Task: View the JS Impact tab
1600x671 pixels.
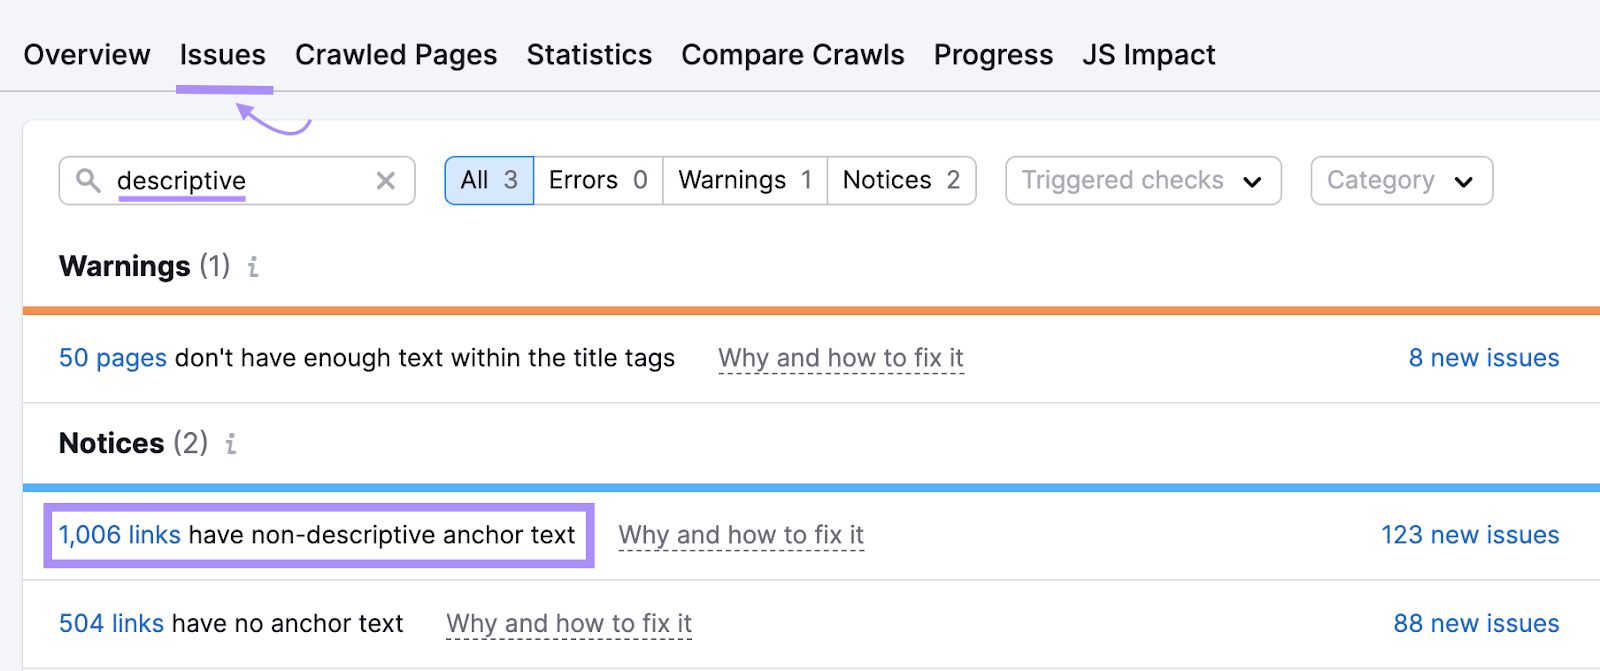Action: [x=1148, y=55]
